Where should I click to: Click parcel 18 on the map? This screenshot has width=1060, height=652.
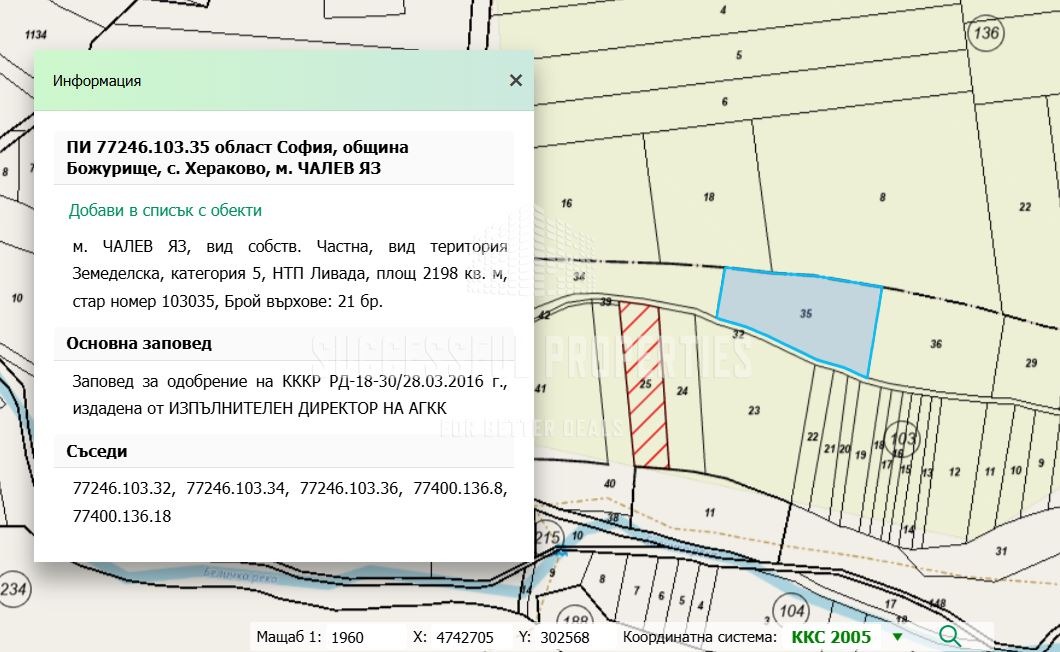[x=709, y=197]
